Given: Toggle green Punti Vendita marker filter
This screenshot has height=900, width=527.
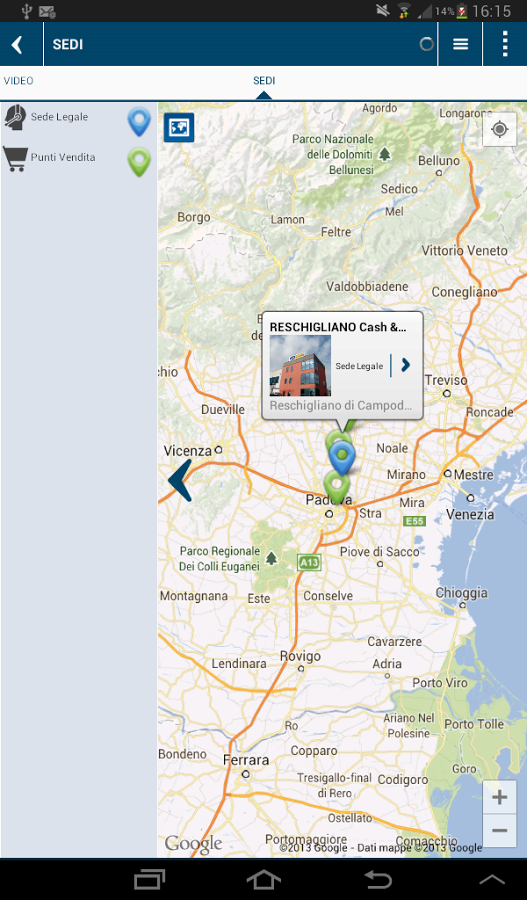Looking at the screenshot, I should 139,162.
